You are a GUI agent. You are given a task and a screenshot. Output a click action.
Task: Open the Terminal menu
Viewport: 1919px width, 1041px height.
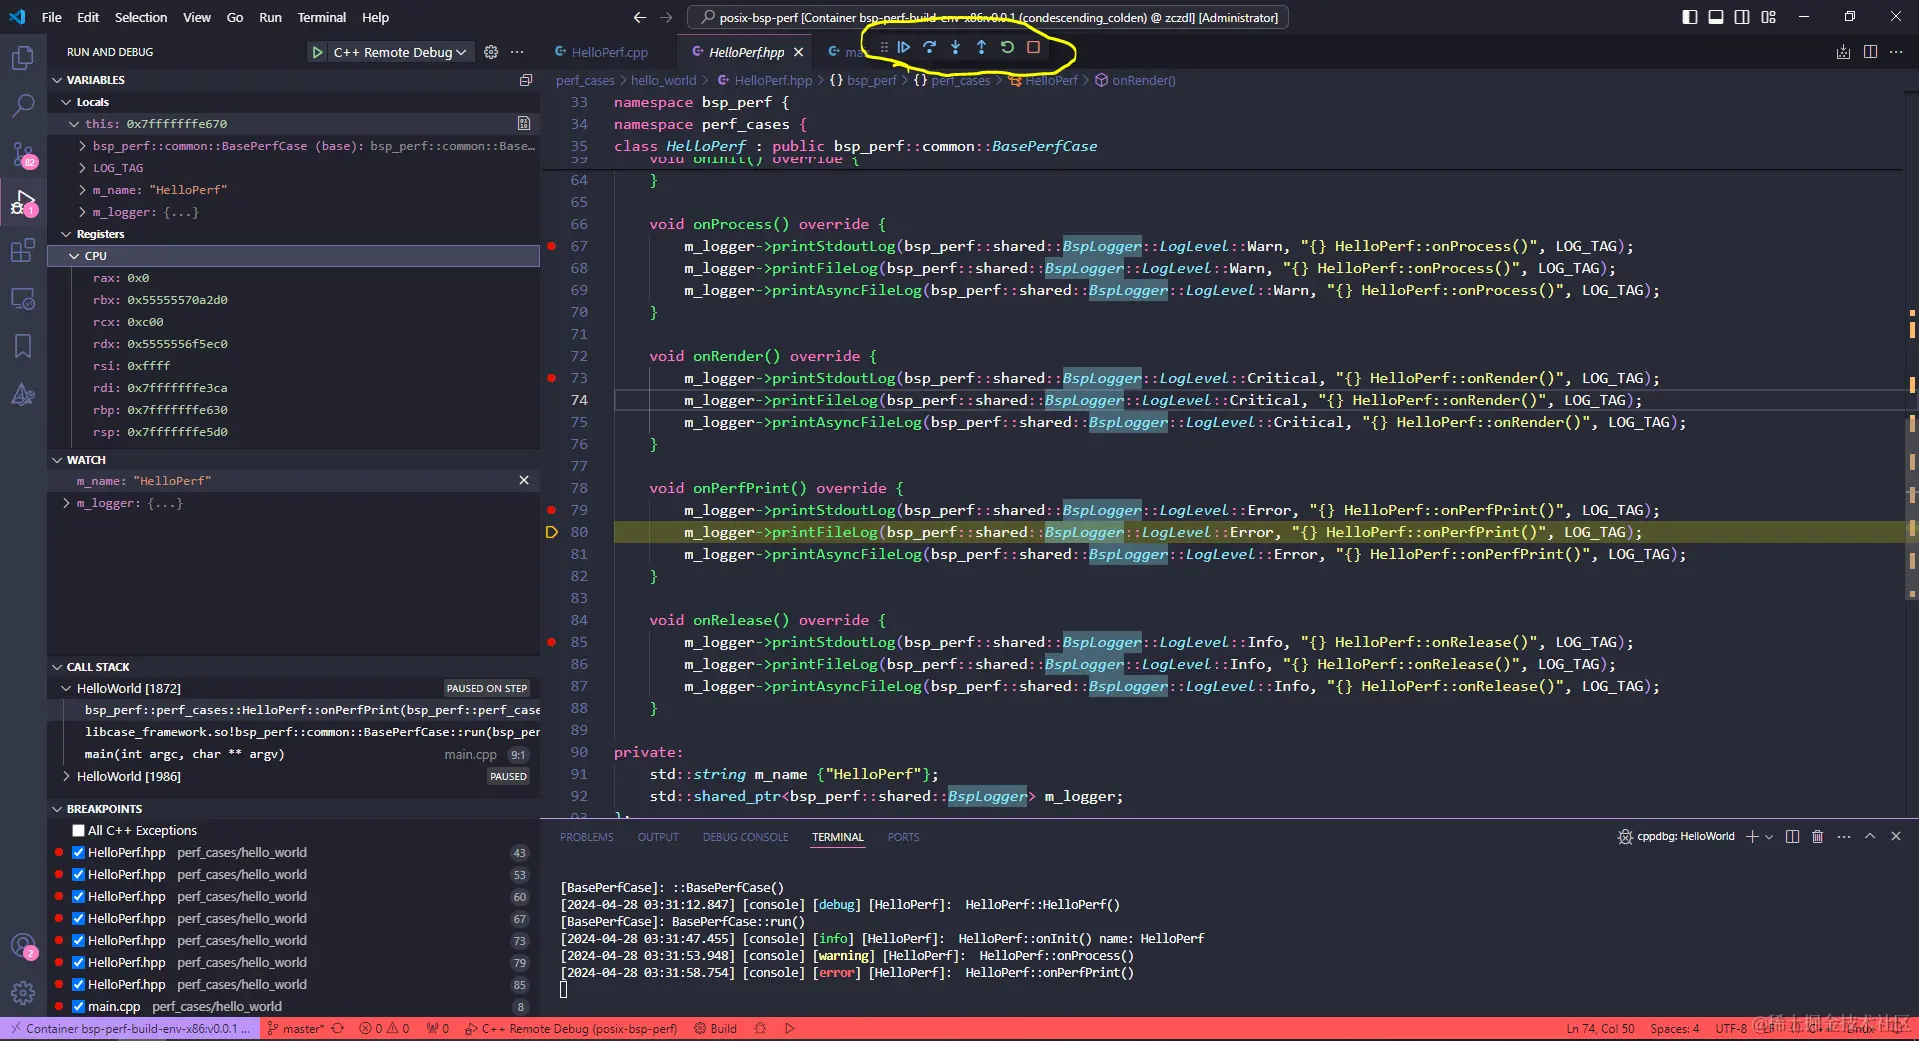[x=321, y=17]
